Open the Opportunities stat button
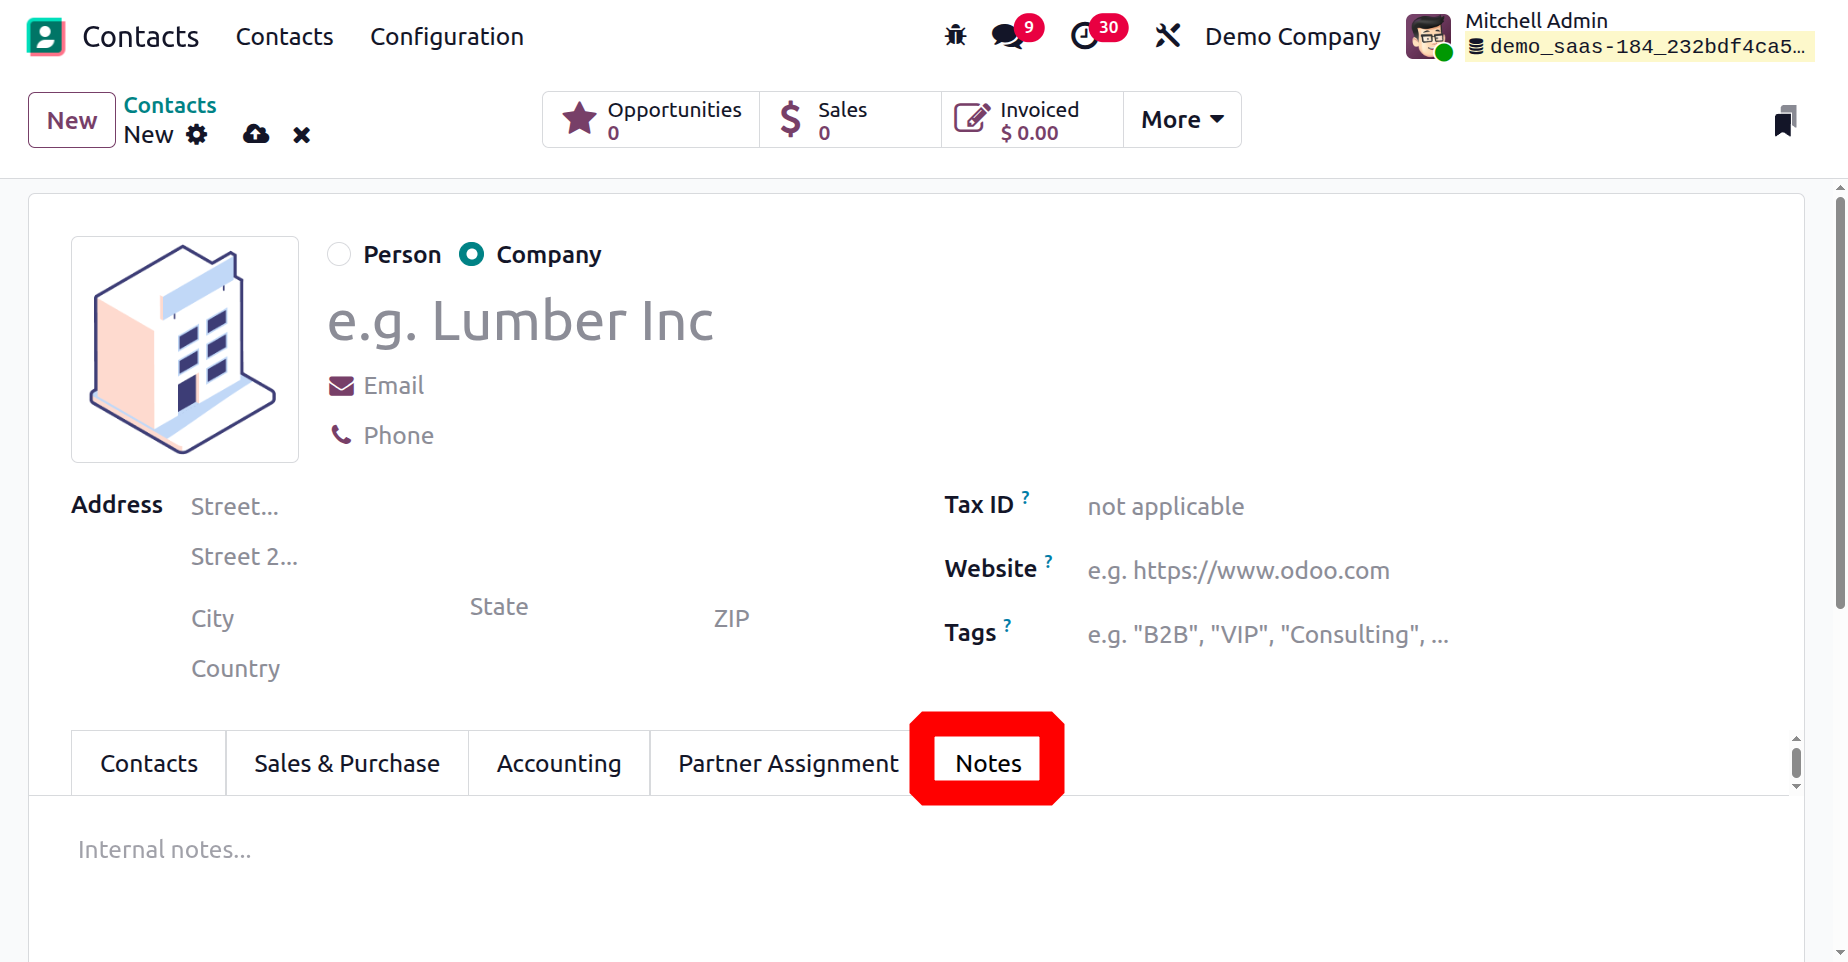This screenshot has width=1848, height=962. pyautogui.click(x=651, y=120)
